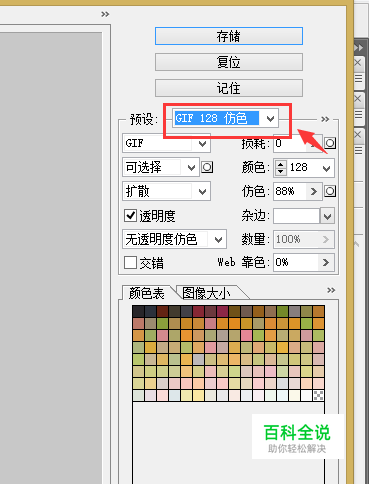
Task: Click the 杂边 matte color field
Action: [297, 216]
